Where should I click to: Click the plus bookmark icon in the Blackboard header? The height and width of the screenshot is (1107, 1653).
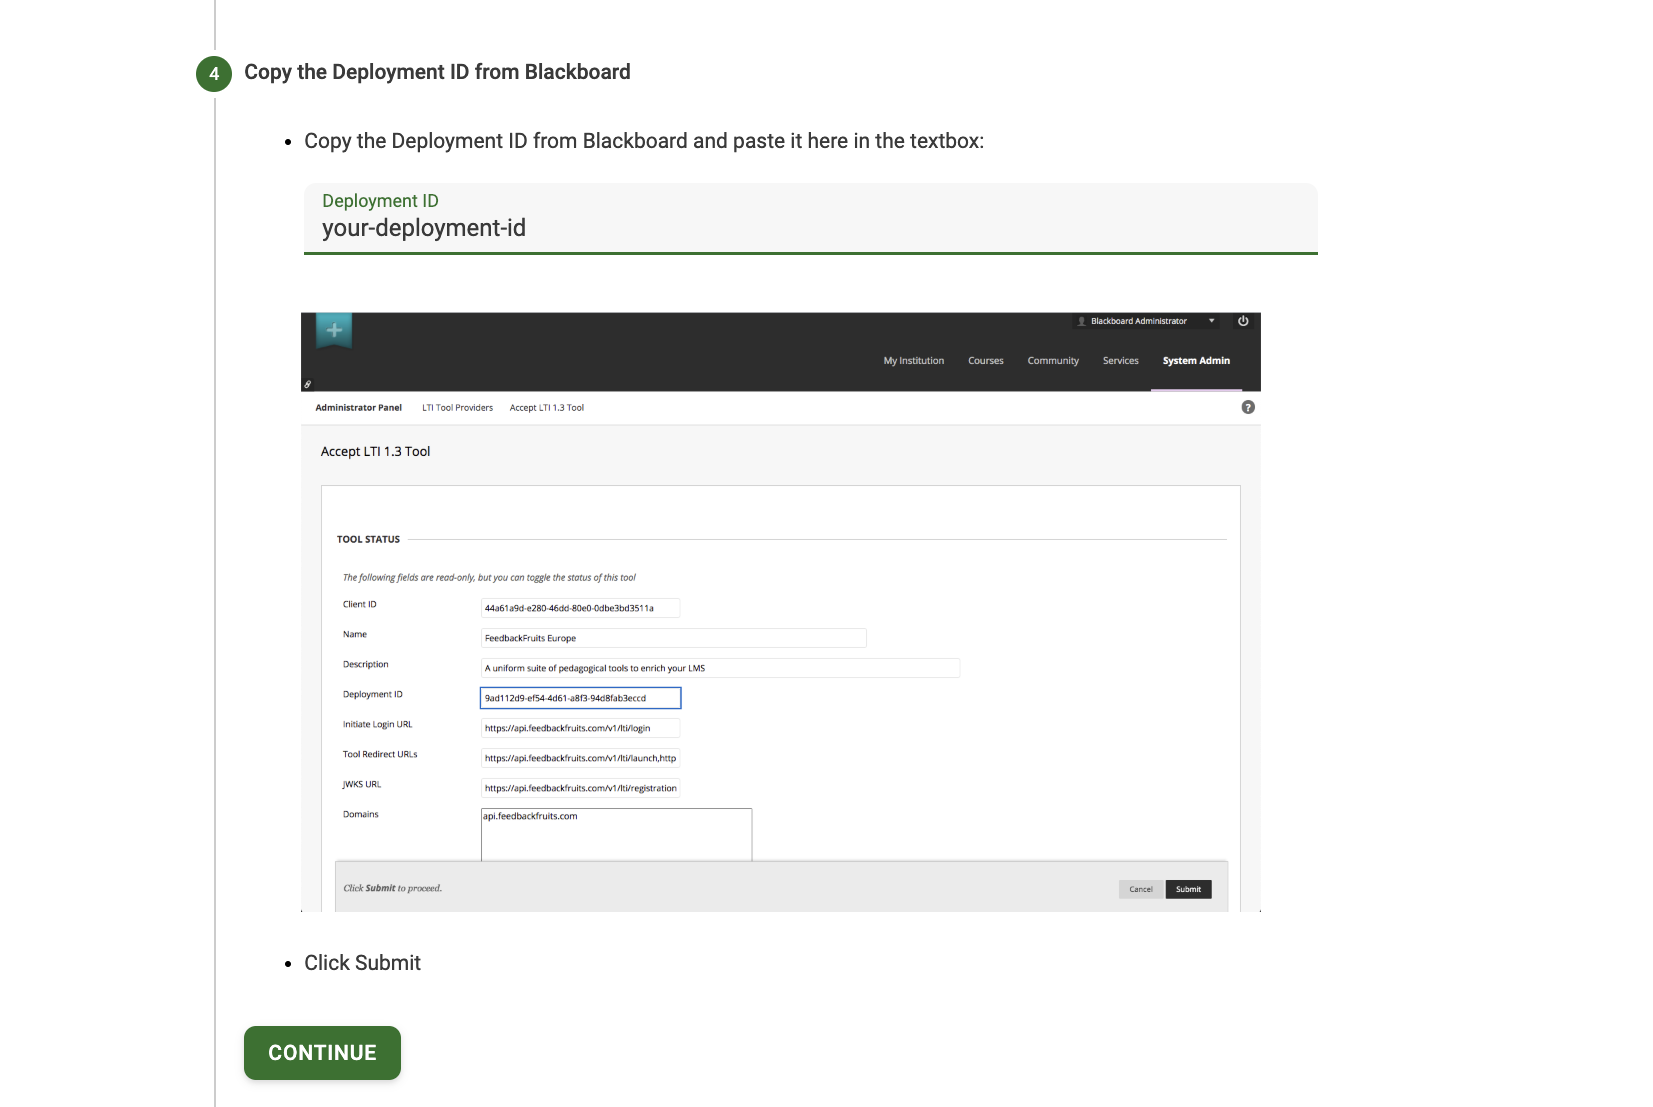pos(334,331)
